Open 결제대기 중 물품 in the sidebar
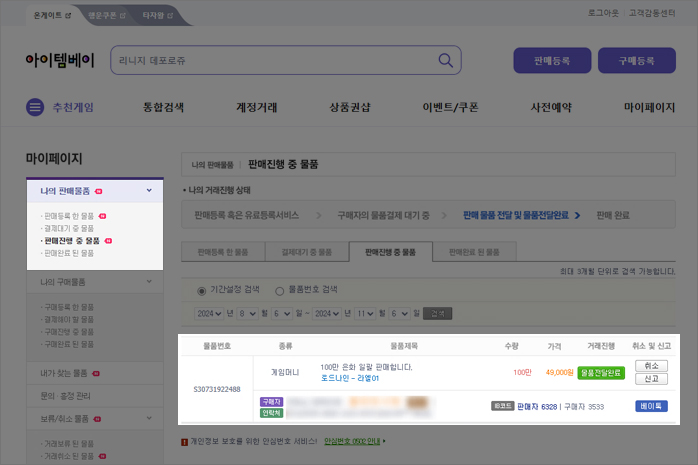Viewport: 698px width, 465px height. (69, 228)
